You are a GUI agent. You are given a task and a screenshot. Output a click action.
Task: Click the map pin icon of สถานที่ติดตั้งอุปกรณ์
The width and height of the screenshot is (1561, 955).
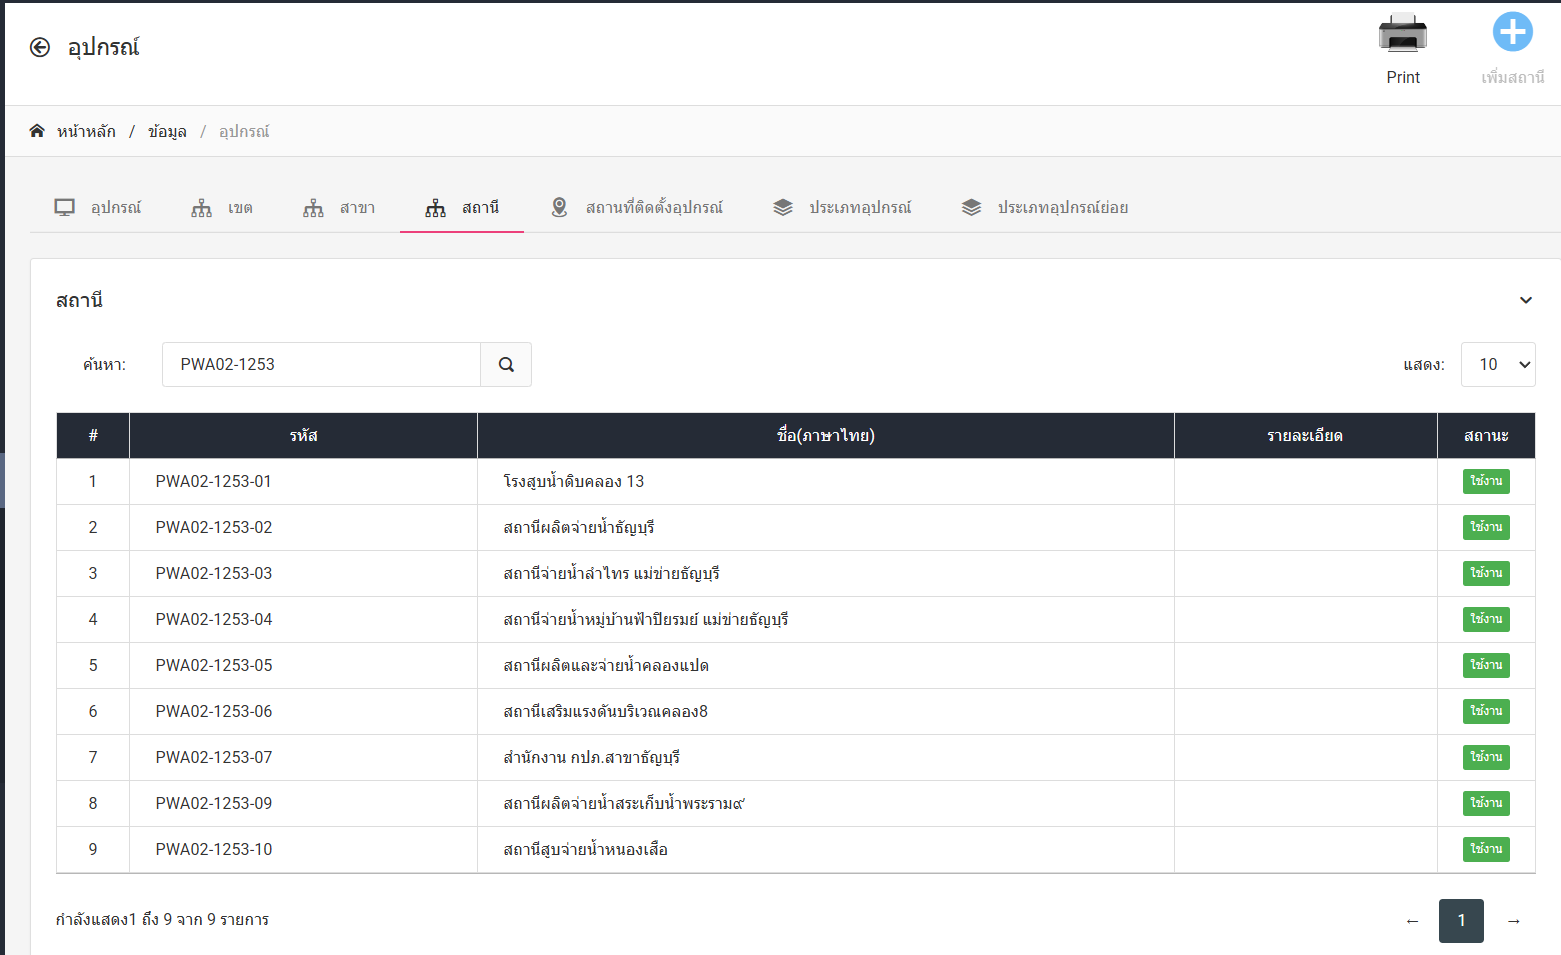click(560, 207)
